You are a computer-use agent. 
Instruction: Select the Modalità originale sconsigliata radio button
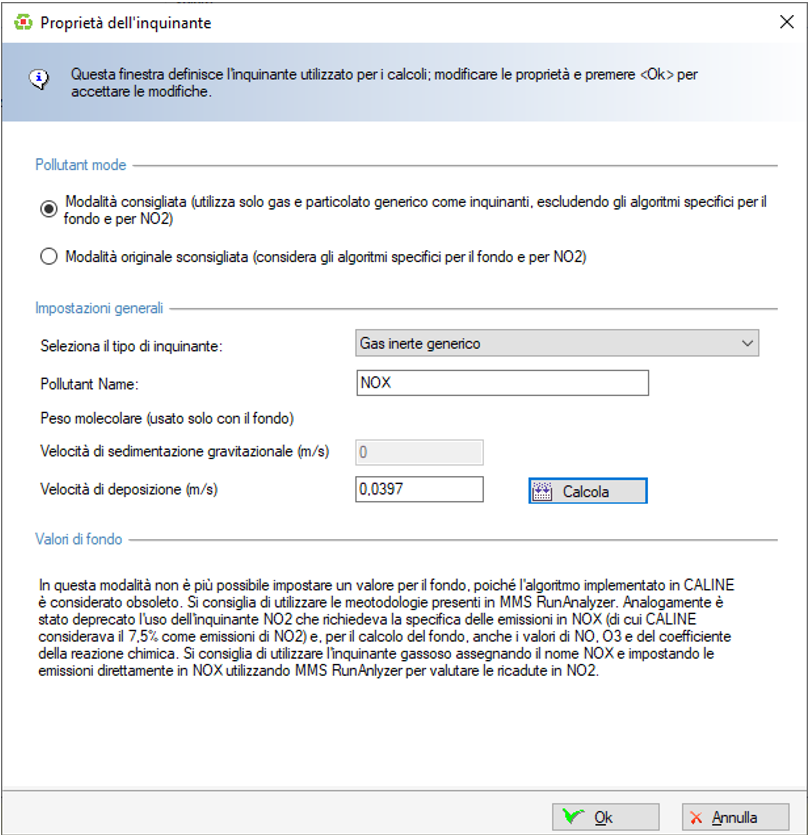[49, 257]
